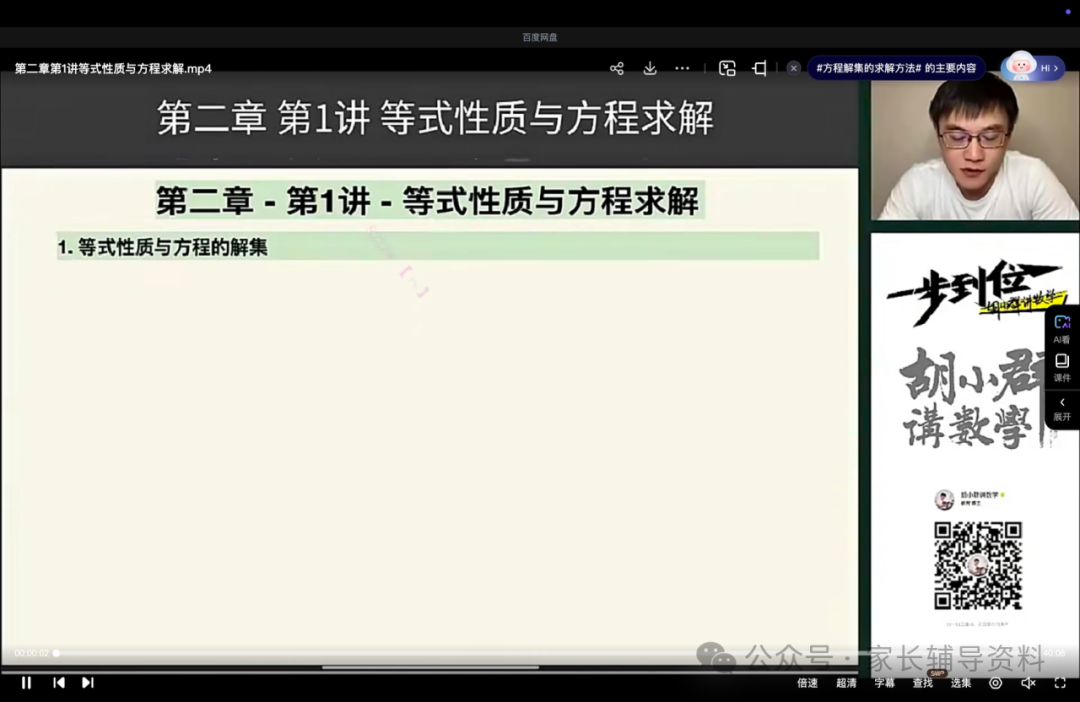Screen dimensions: 1080x702
Task: Skip to the next video
Action: pos(87,683)
